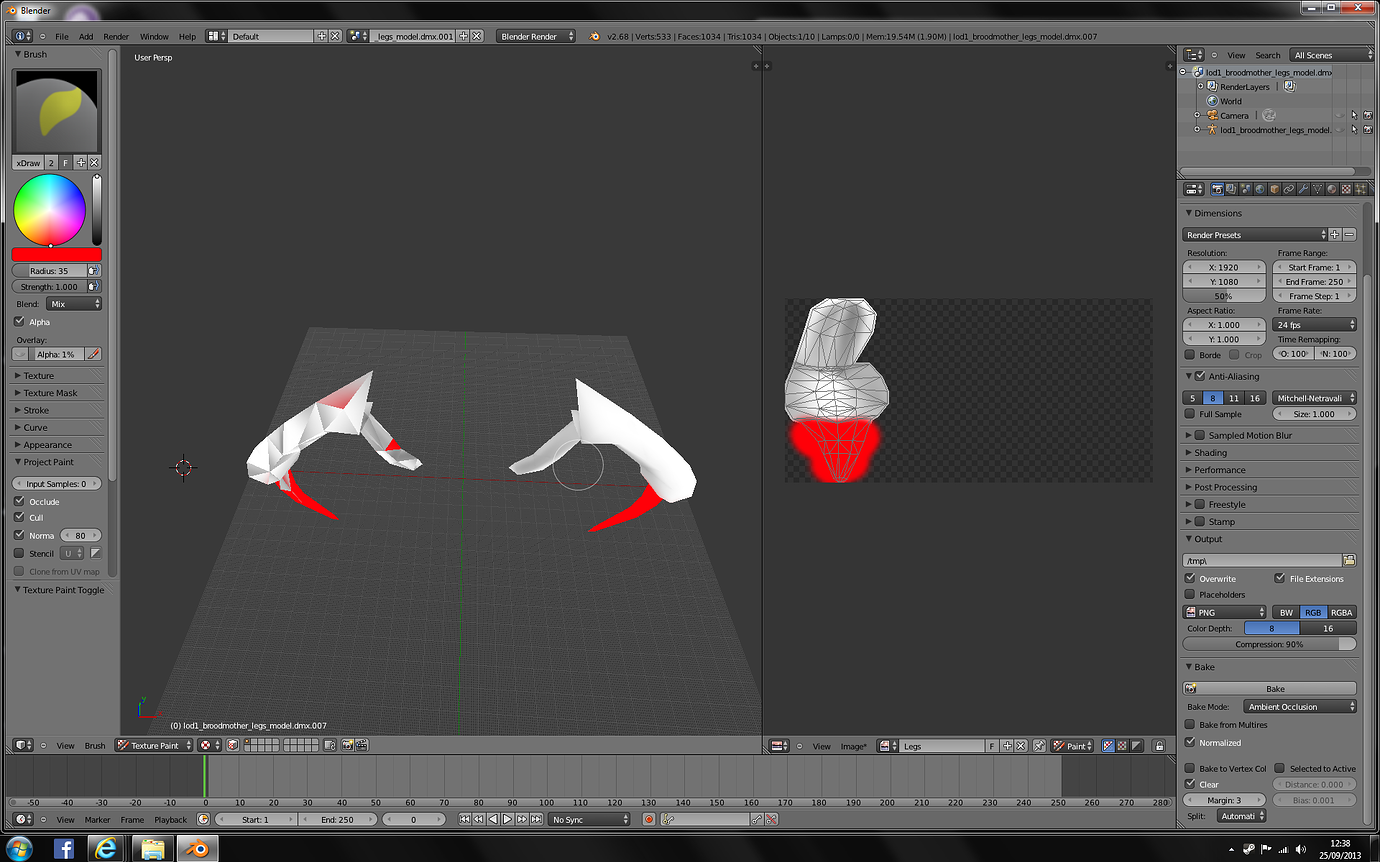The height and width of the screenshot is (862, 1380).
Task: Open the Render properties tab camera icon
Action: pos(1217,189)
